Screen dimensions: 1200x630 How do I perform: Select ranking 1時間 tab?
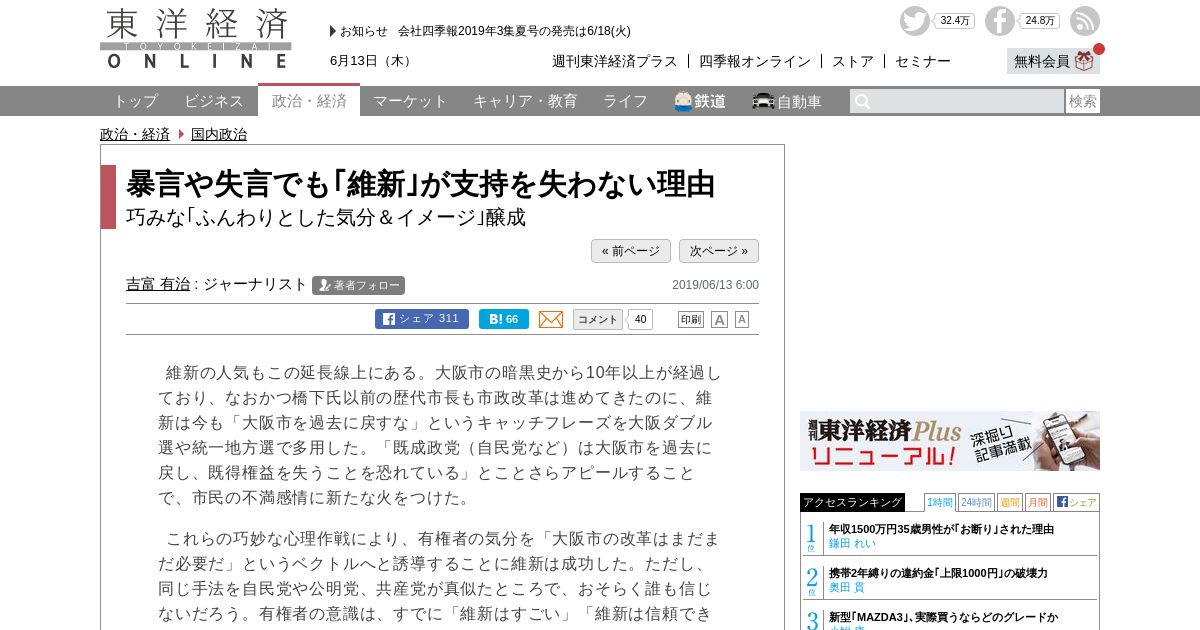pos(939,502)
